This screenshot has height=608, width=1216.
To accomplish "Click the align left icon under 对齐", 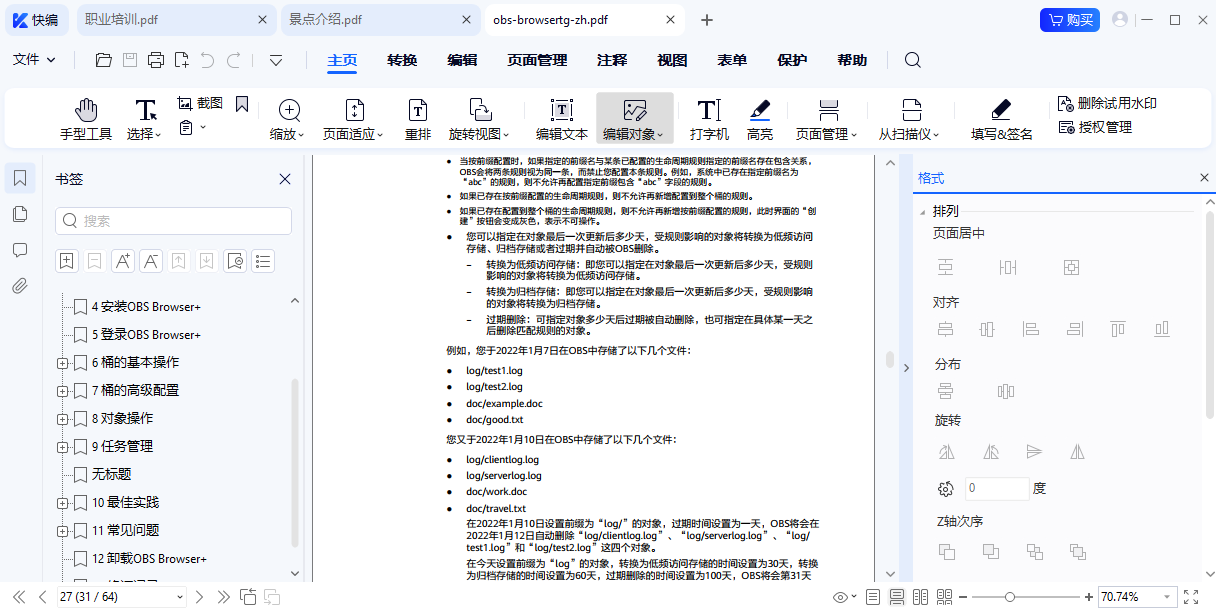I will 1032,329.
